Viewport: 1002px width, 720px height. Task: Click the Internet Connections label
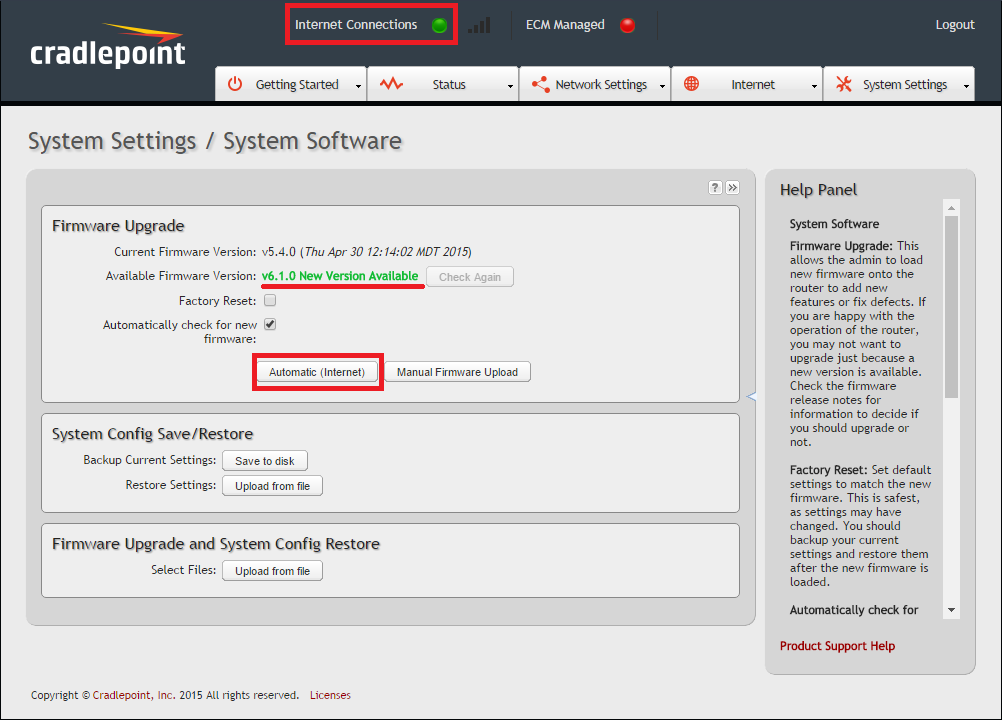click(x=356, y=25)
